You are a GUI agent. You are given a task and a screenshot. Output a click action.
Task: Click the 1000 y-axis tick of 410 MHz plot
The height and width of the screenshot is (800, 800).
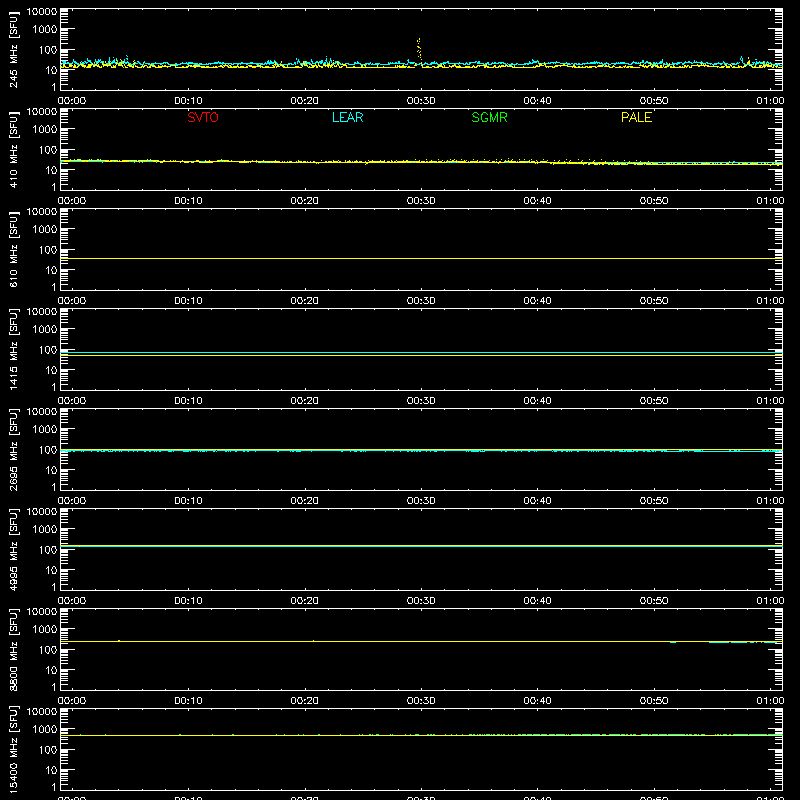click(x=45, y=130)
